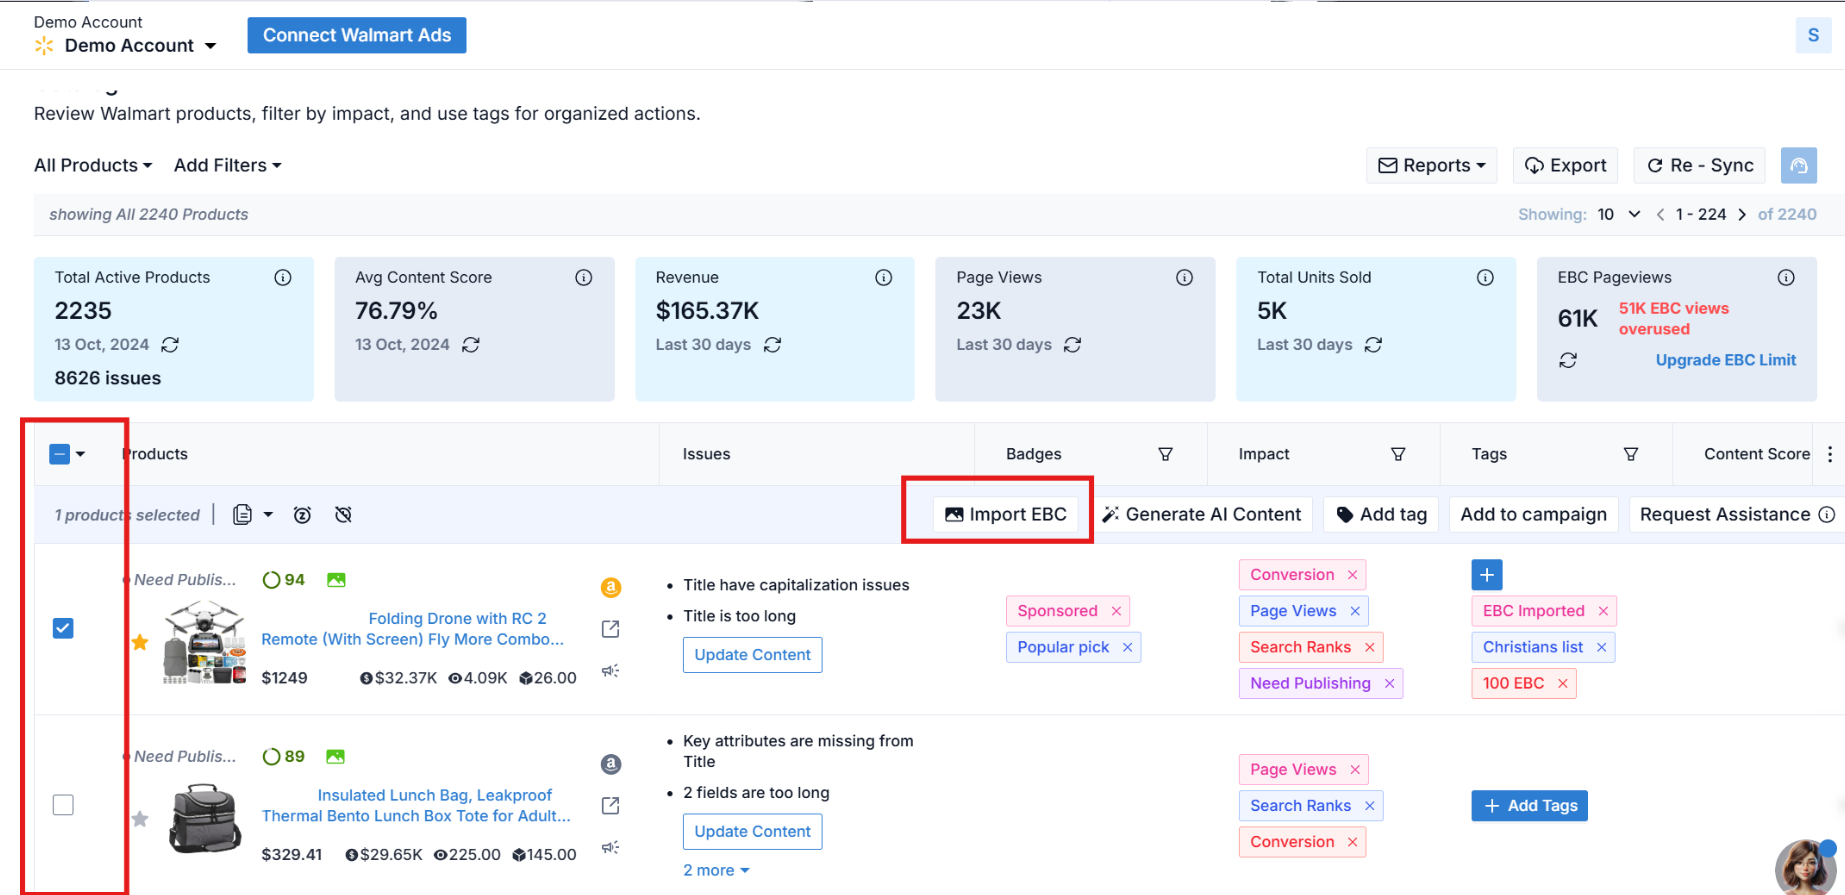Click the alarm-off icon in selection bar

343,515
